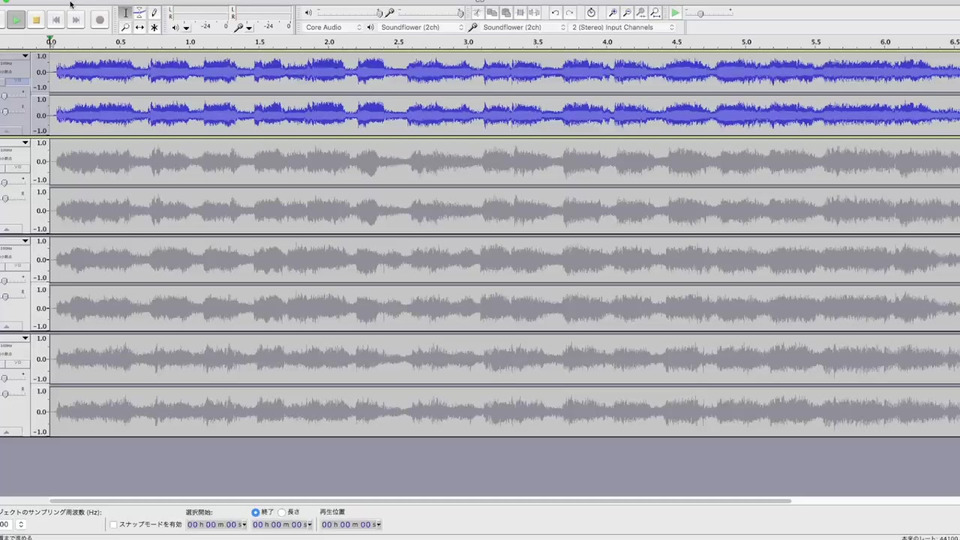Open the first track's menu dropdown arrow

[x=25, y=57]
